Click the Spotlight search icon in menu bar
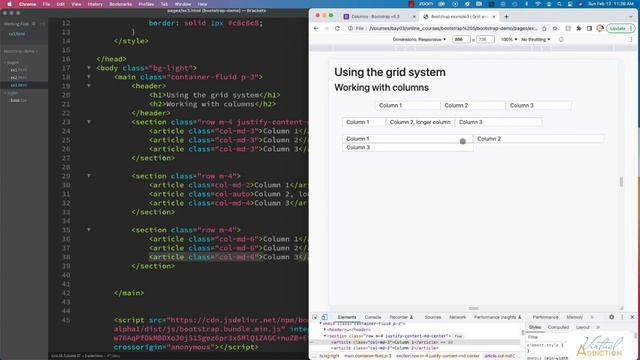The height and width of the screenshot is (360, 640). 559,4
